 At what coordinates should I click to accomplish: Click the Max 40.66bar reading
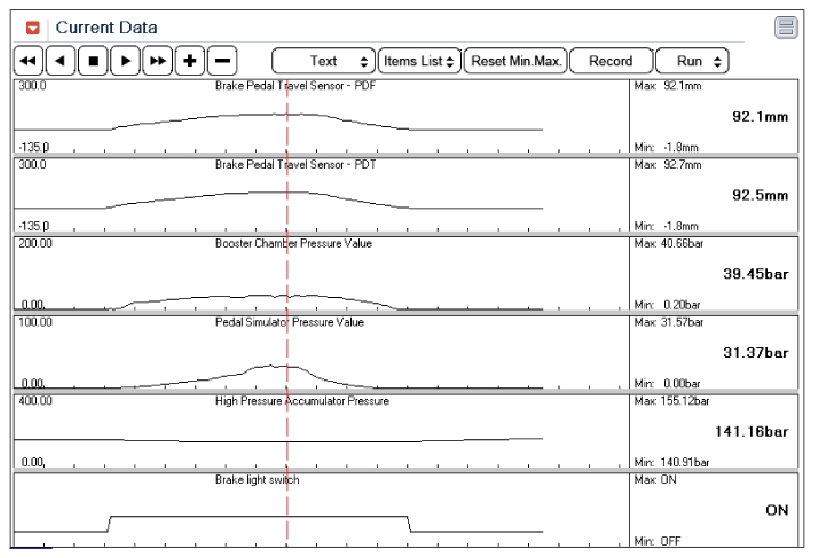click(669, 243)
